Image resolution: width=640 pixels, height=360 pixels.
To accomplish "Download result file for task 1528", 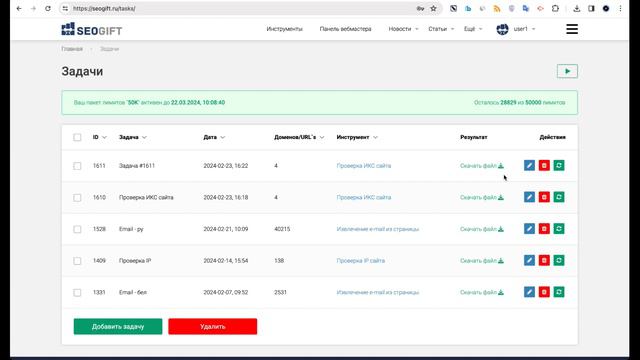I will pos(482,229).
